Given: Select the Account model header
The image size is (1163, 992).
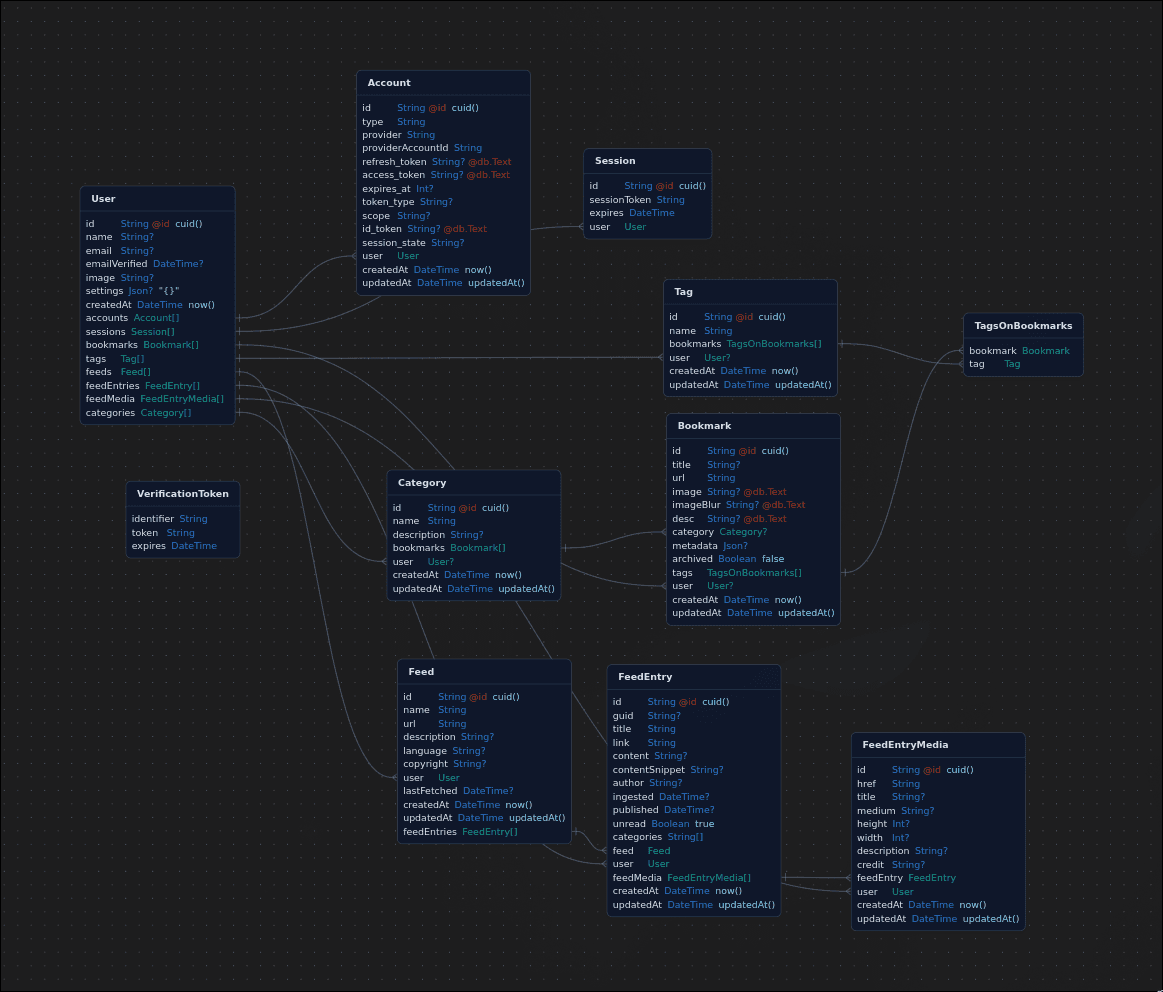Looking at the screenshot, I should coord(388,82).
